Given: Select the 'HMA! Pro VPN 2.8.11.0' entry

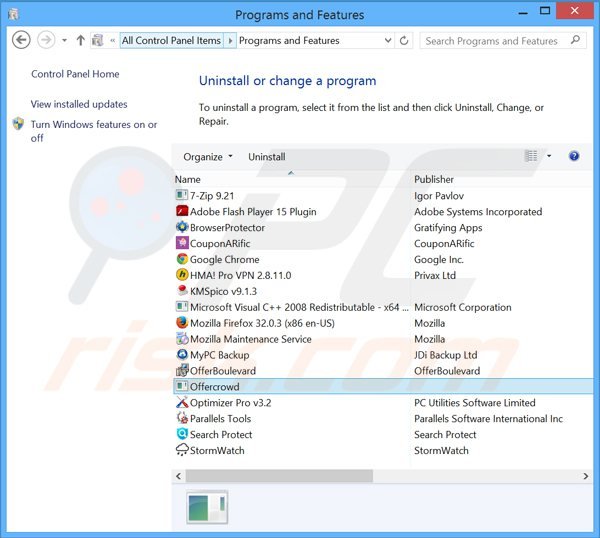Looking at the screenshot, I should click(240, 275).
